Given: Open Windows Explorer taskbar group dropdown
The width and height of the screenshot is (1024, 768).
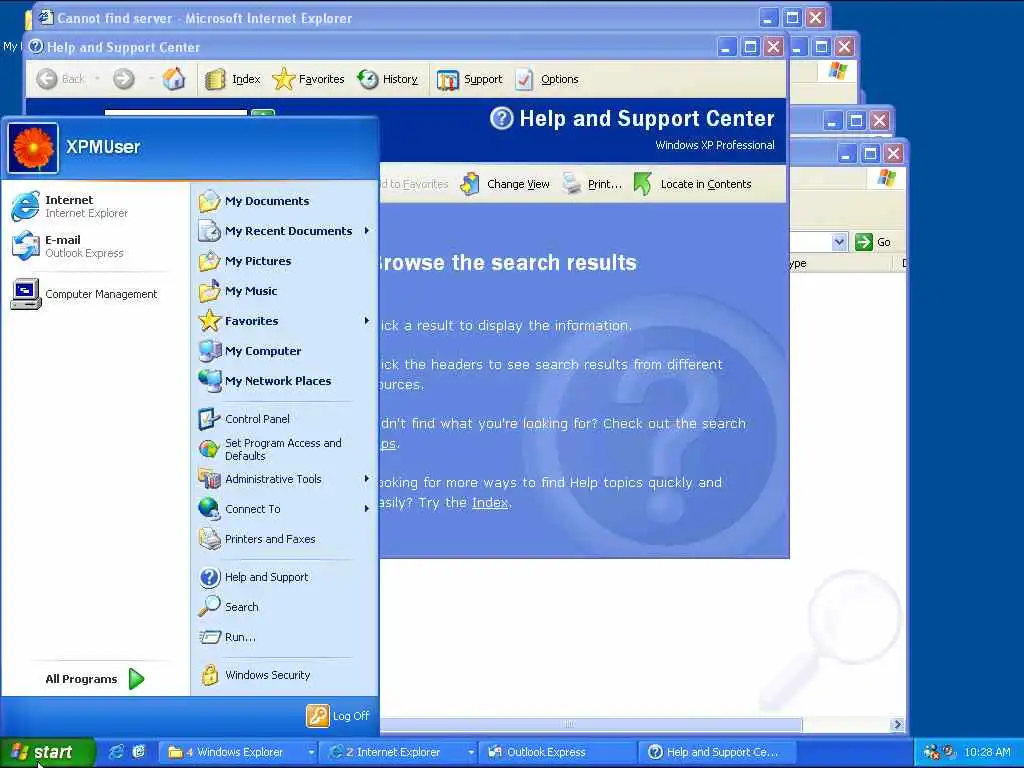Looking at the screenshot, I should (x=312, y=752).
